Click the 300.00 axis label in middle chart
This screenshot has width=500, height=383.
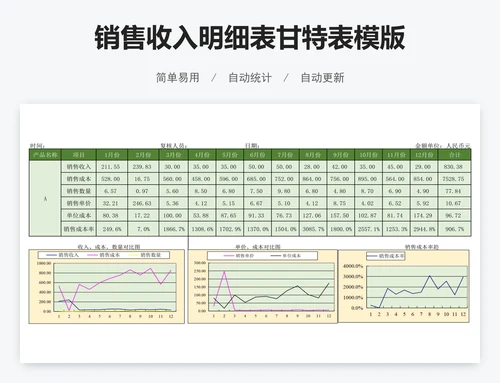coord(200,263)
